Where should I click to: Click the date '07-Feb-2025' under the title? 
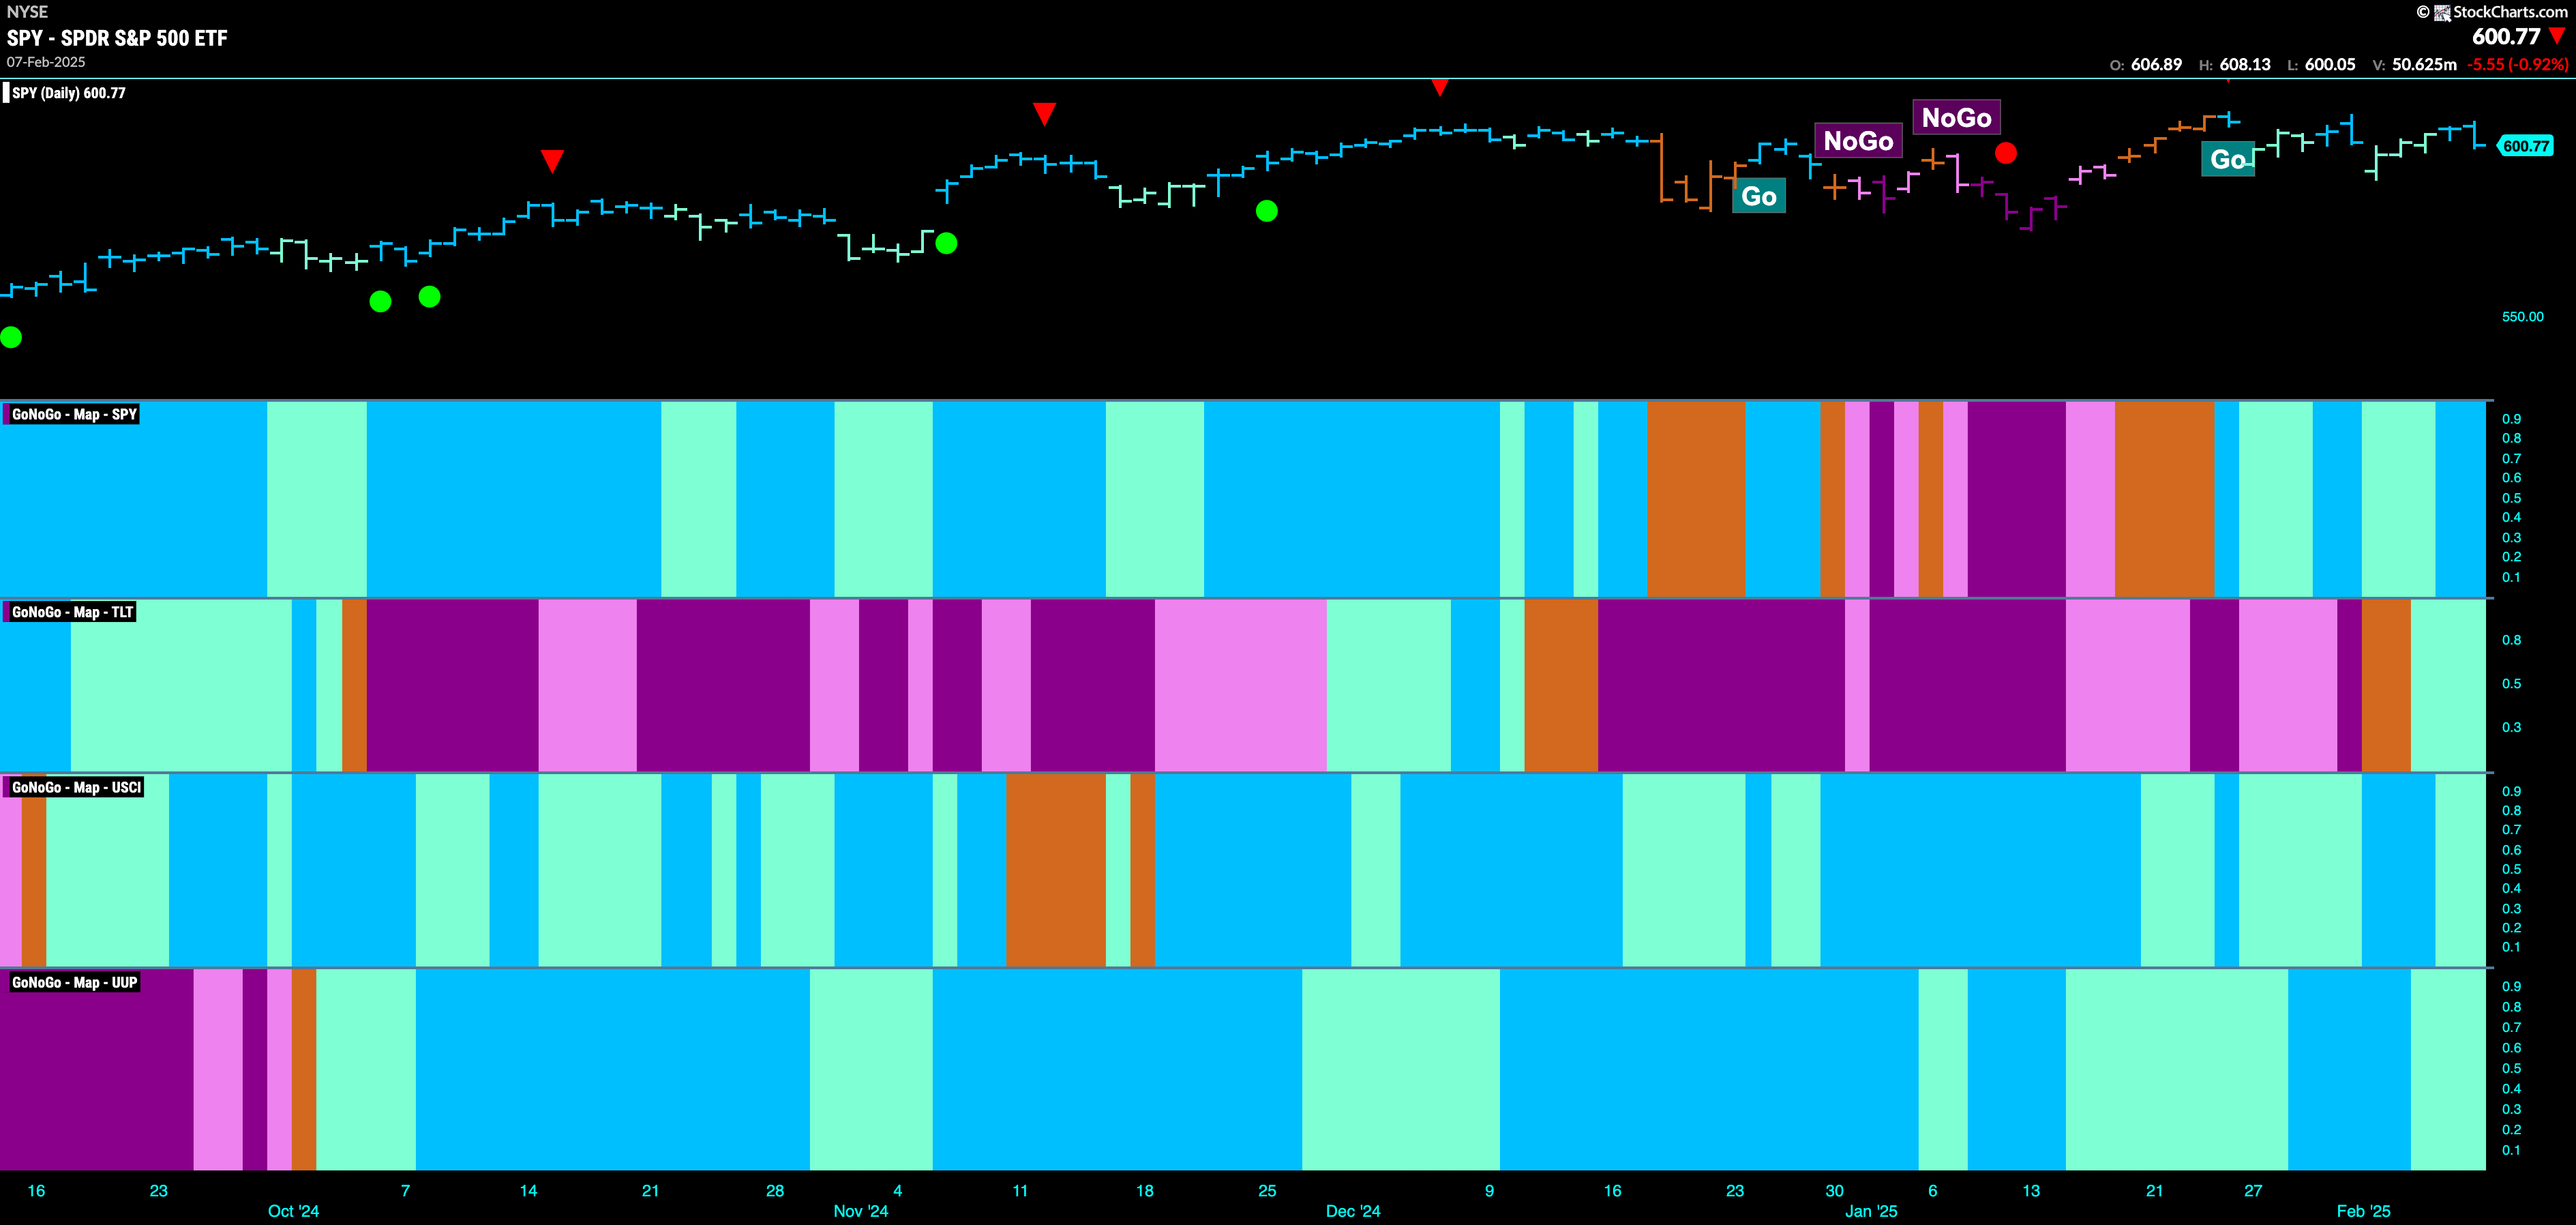[x=46, y=62]
